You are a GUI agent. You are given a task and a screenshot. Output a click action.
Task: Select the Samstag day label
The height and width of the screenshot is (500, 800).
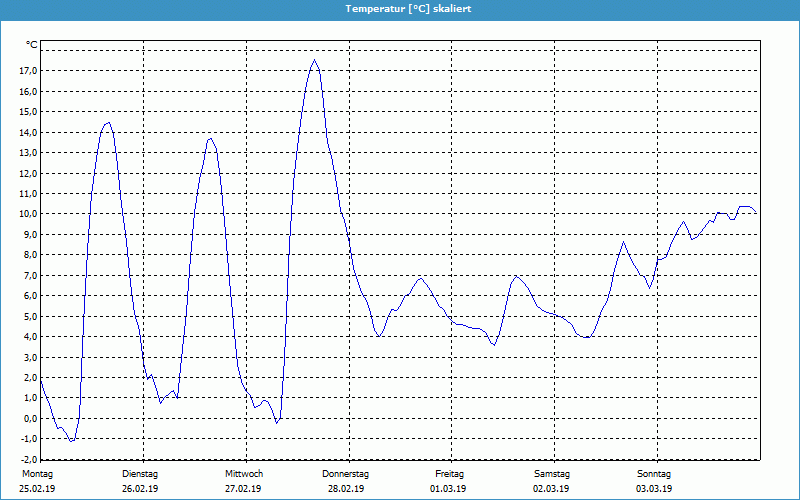(552, 474)
